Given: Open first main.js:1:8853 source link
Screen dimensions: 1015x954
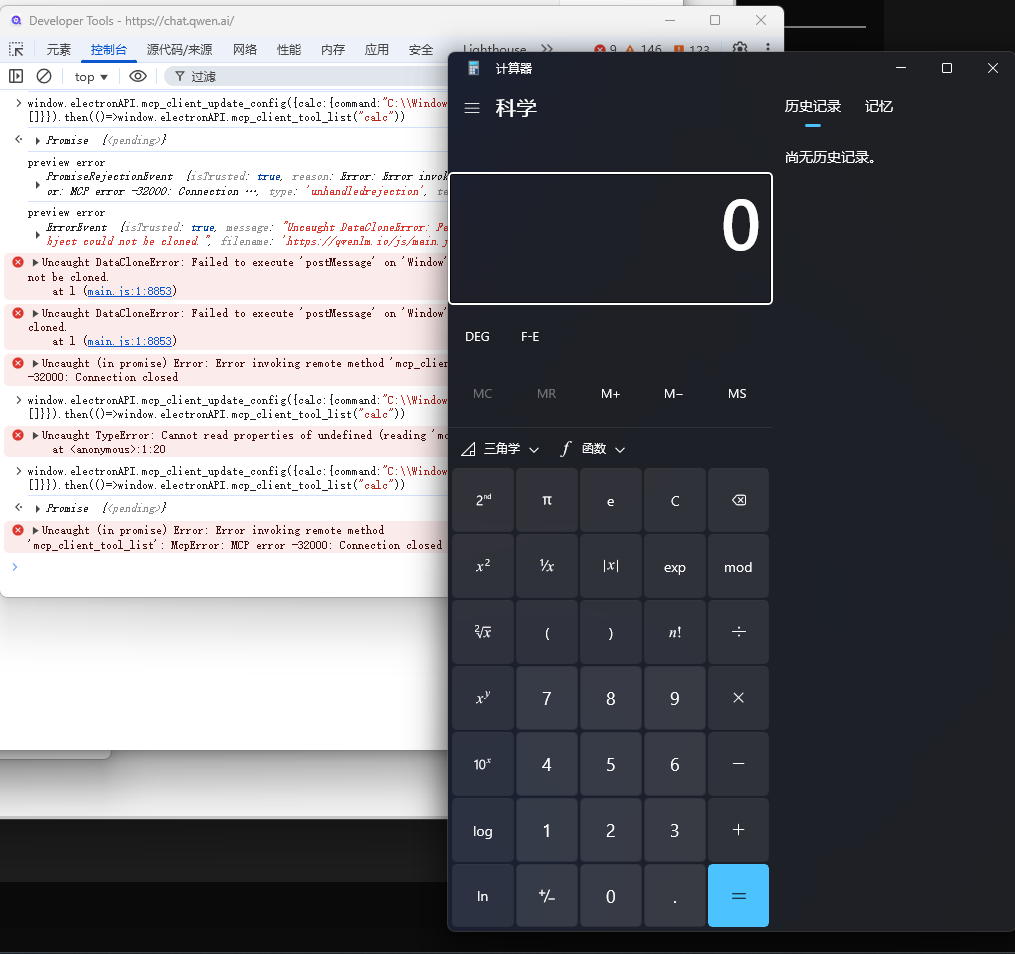Looking at the screenshot, I should pos(129,291).
